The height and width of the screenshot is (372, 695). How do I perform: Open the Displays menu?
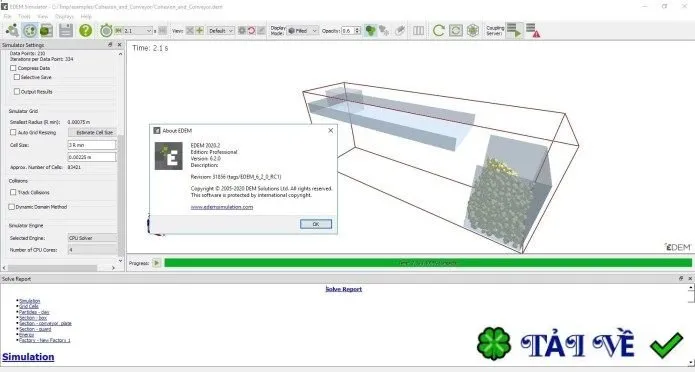click(x=64, y=16)
